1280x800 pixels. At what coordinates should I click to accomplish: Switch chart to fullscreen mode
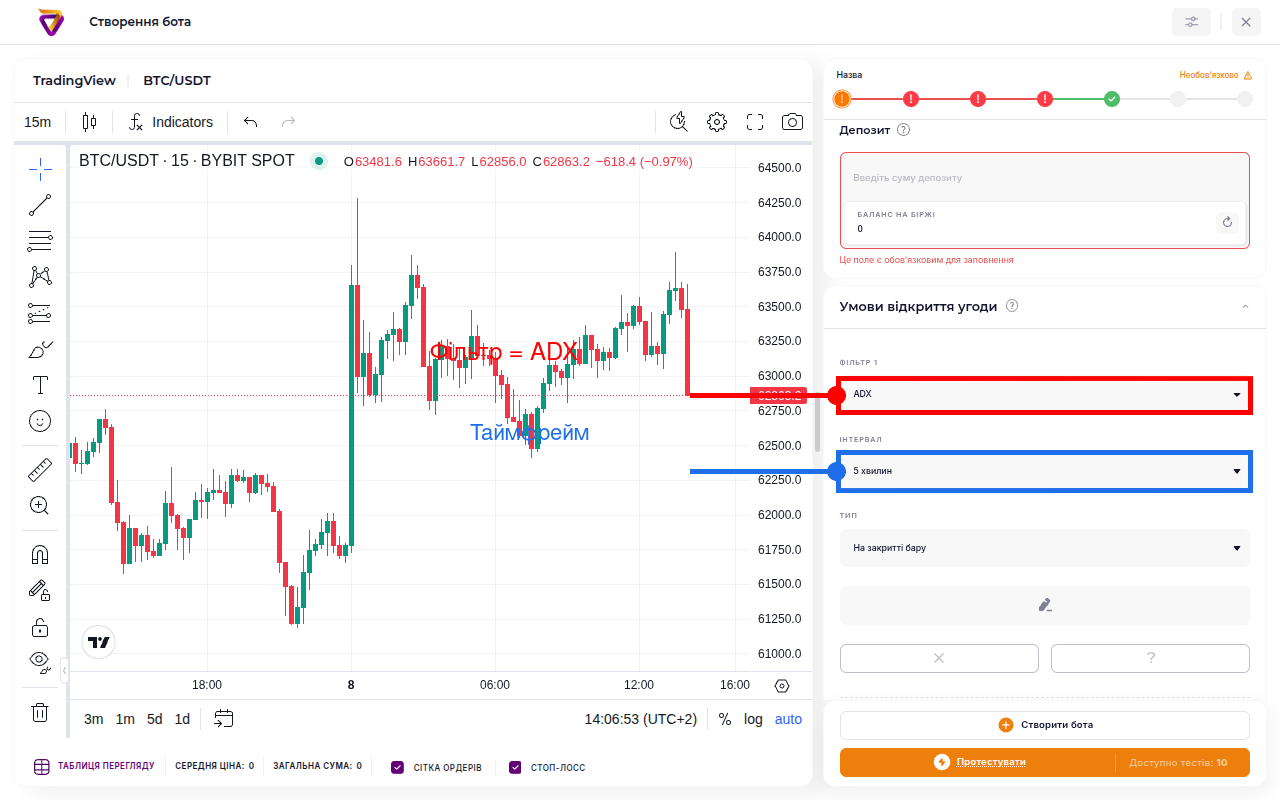pos(755,122)
